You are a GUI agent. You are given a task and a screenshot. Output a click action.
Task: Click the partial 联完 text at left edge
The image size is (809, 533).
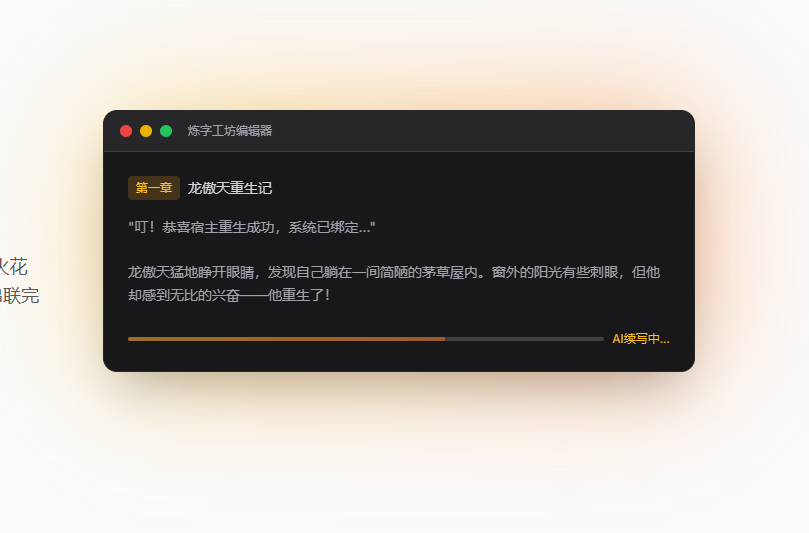click(x=19, y=296)
